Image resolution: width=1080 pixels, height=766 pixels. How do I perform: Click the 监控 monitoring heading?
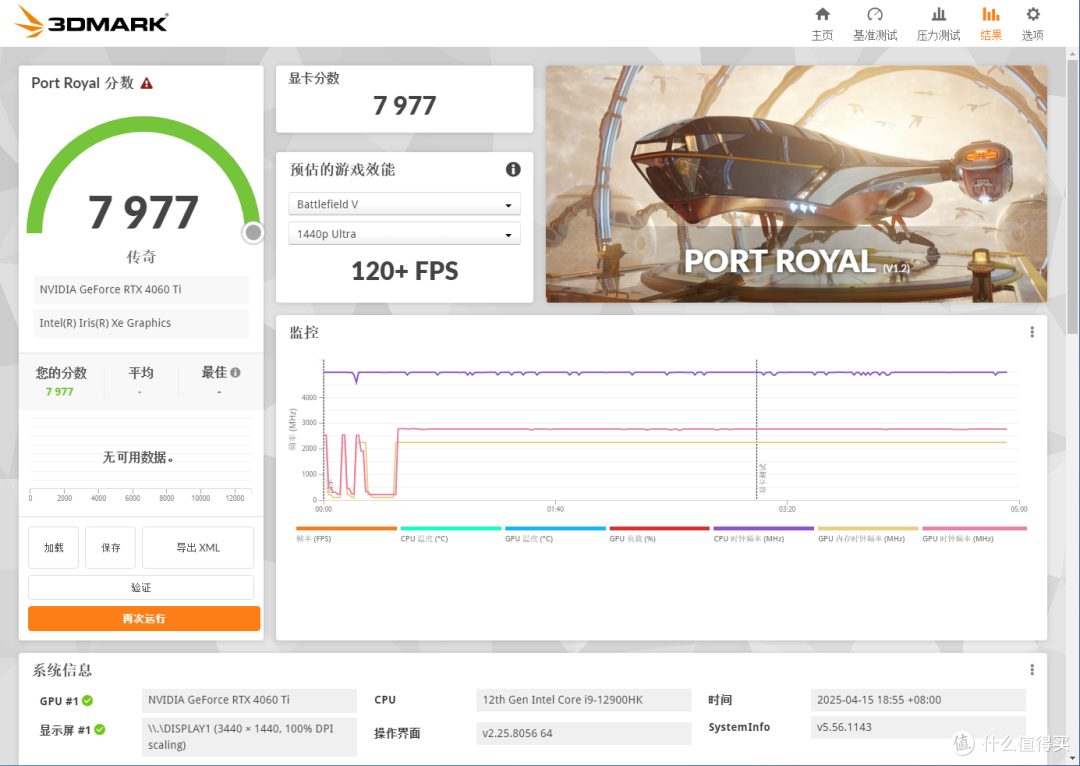(304, 333)
